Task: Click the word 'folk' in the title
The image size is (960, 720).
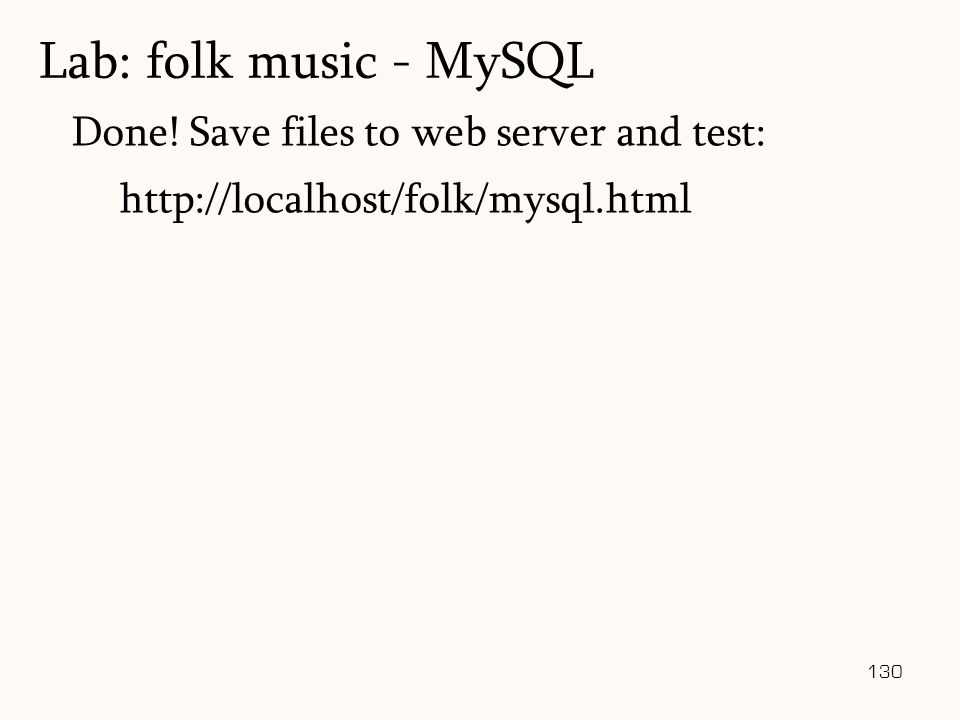Action: click(189, 61)
